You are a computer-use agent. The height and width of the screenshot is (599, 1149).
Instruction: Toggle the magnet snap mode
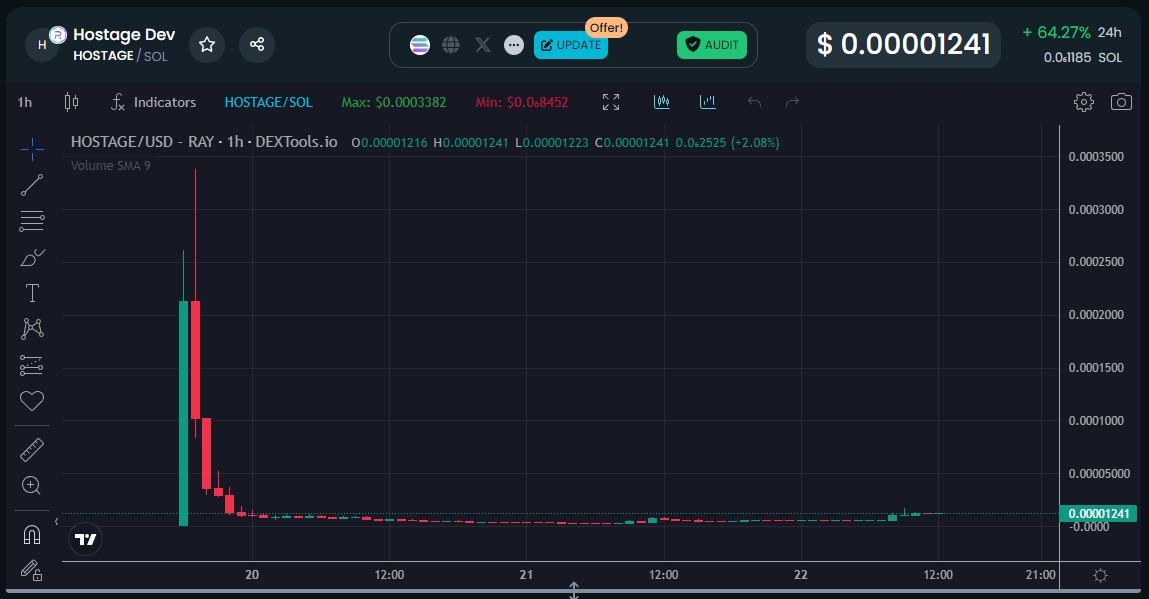[32, 535]
